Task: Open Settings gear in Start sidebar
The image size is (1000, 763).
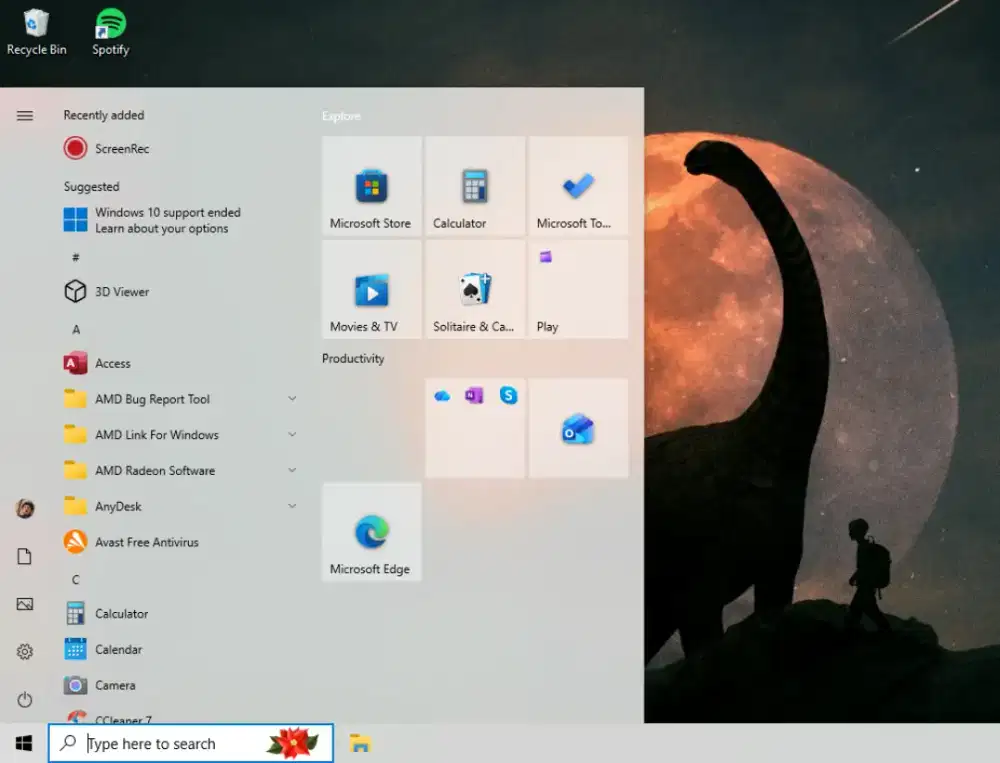Action: [25, 652]
